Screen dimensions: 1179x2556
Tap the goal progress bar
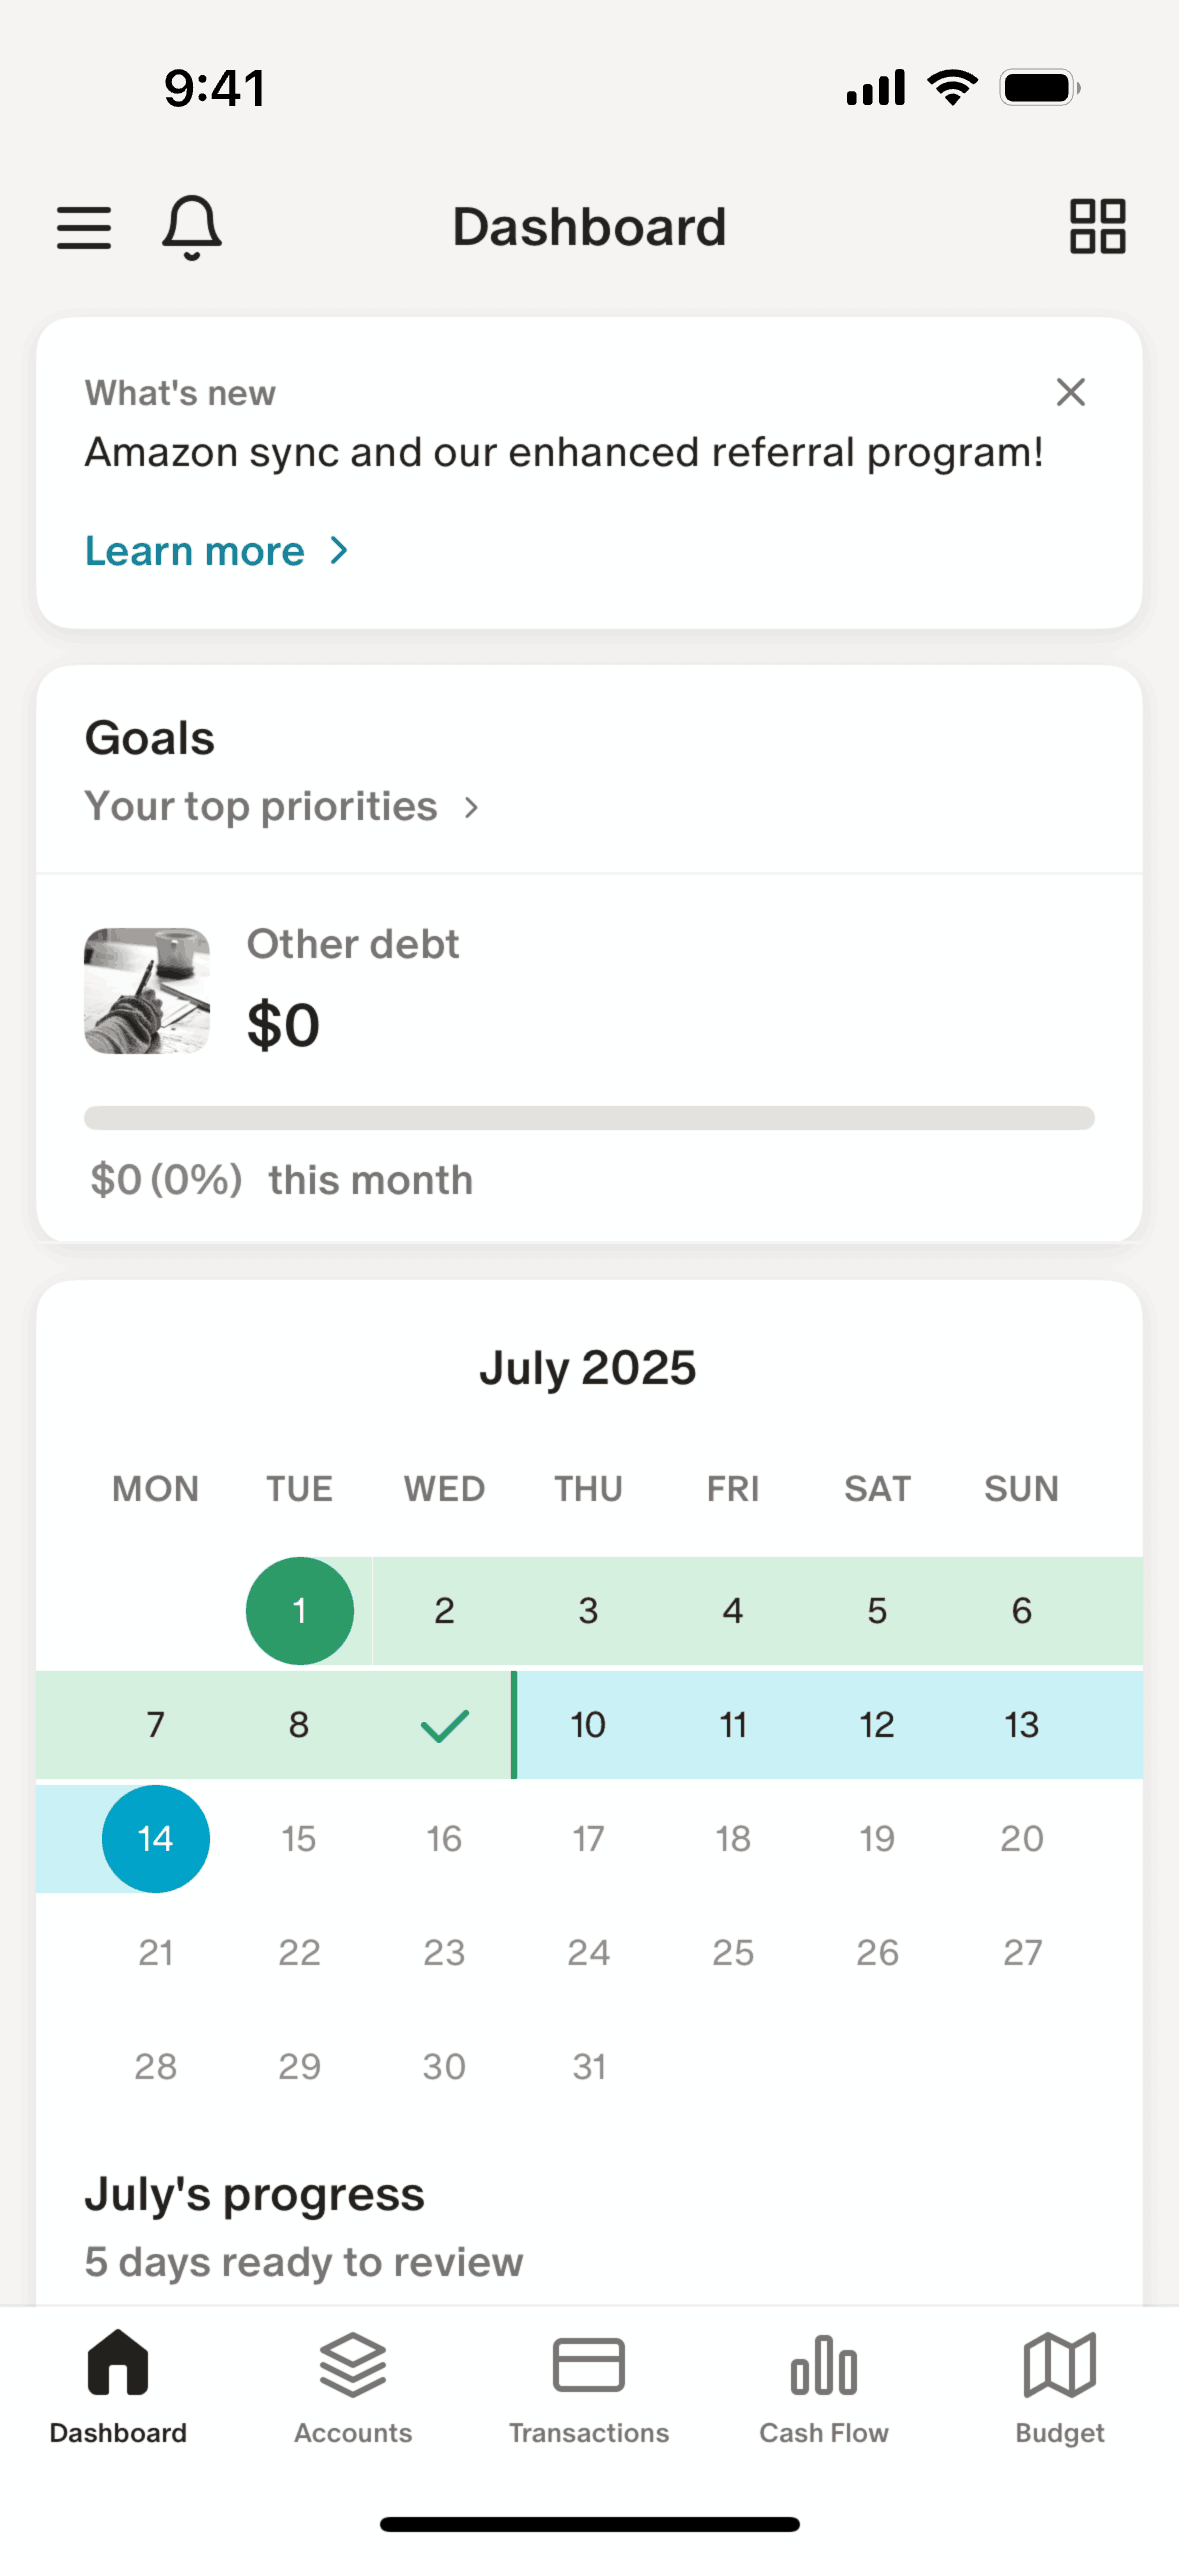(x=589, y=1118)
